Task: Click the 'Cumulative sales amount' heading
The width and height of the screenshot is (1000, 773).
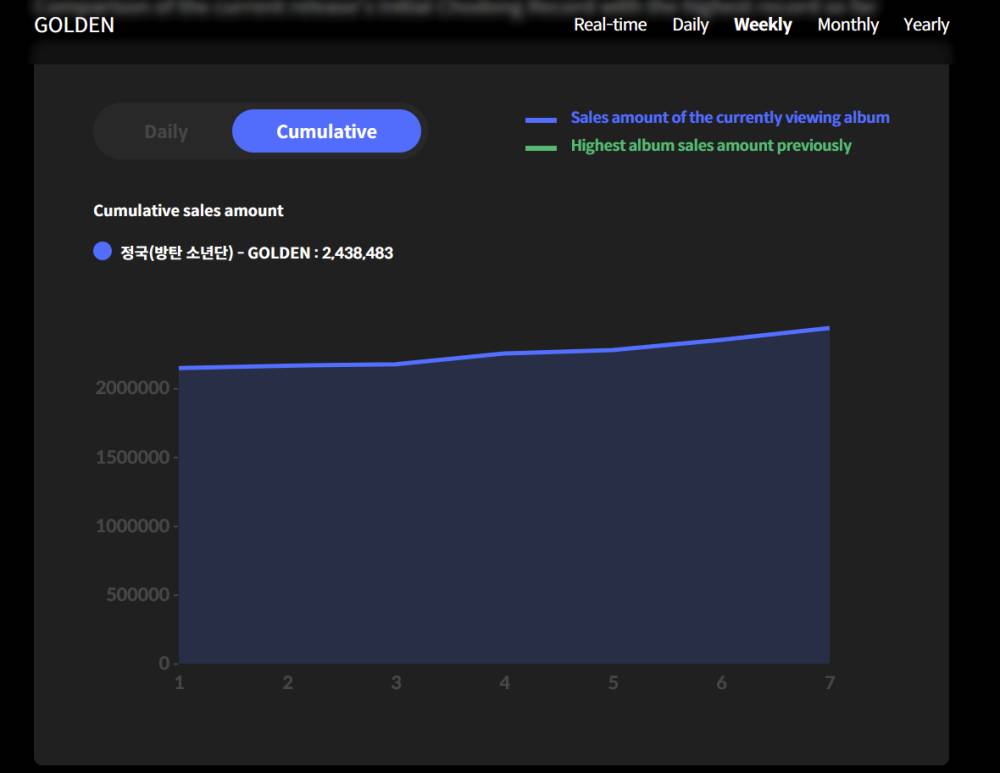Action: (188, 210)
